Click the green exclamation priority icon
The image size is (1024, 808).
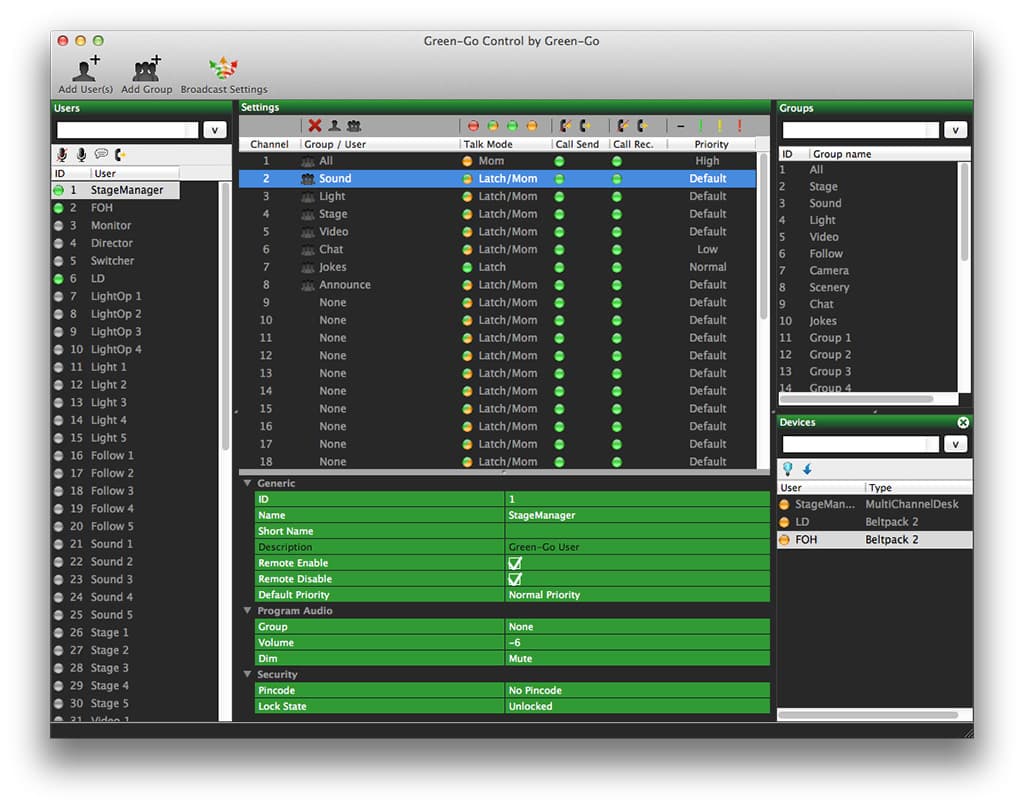click(x=701, y=125)
